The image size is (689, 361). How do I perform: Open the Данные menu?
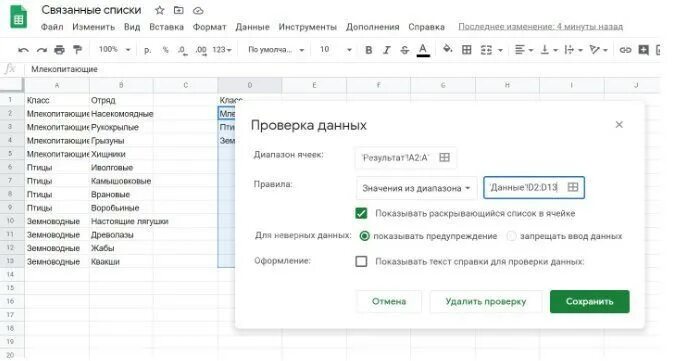tap(252, 27)
